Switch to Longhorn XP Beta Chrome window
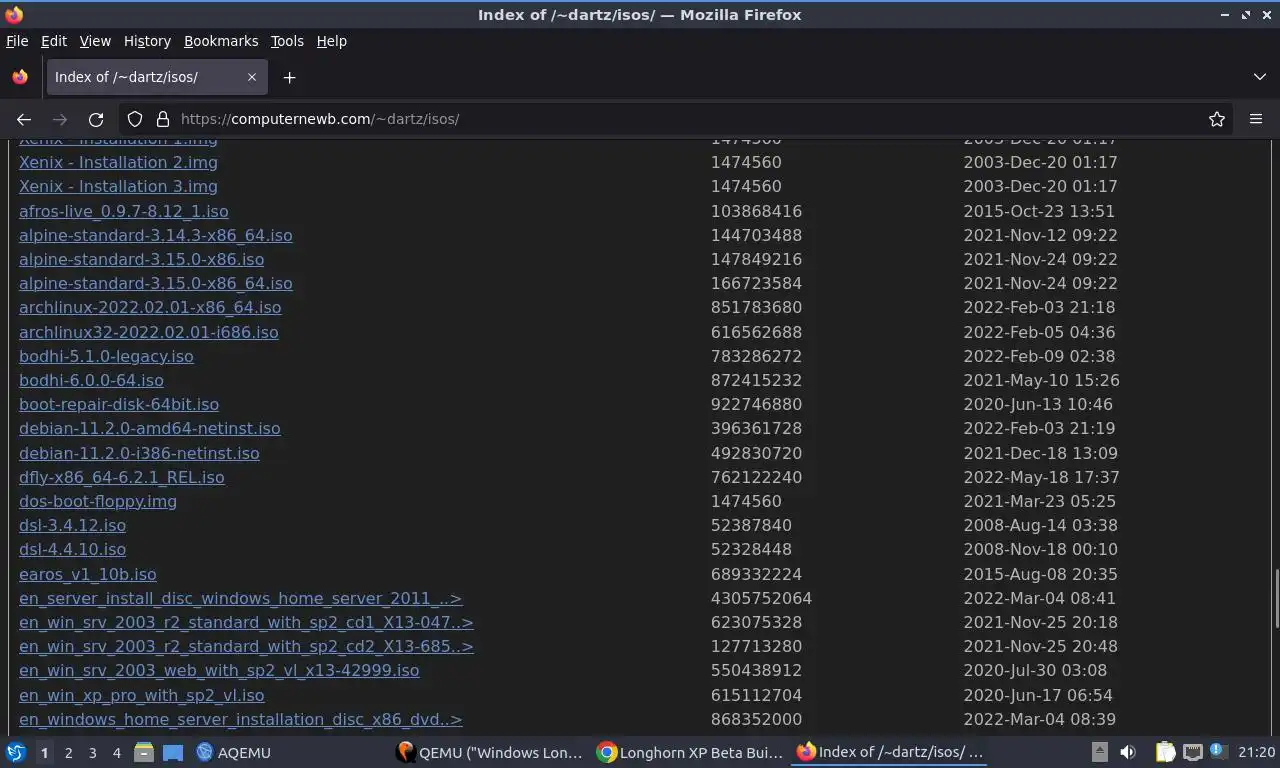Image resolution: width=1280 pixels, height=768 pixels. click(x=691, y=752)
